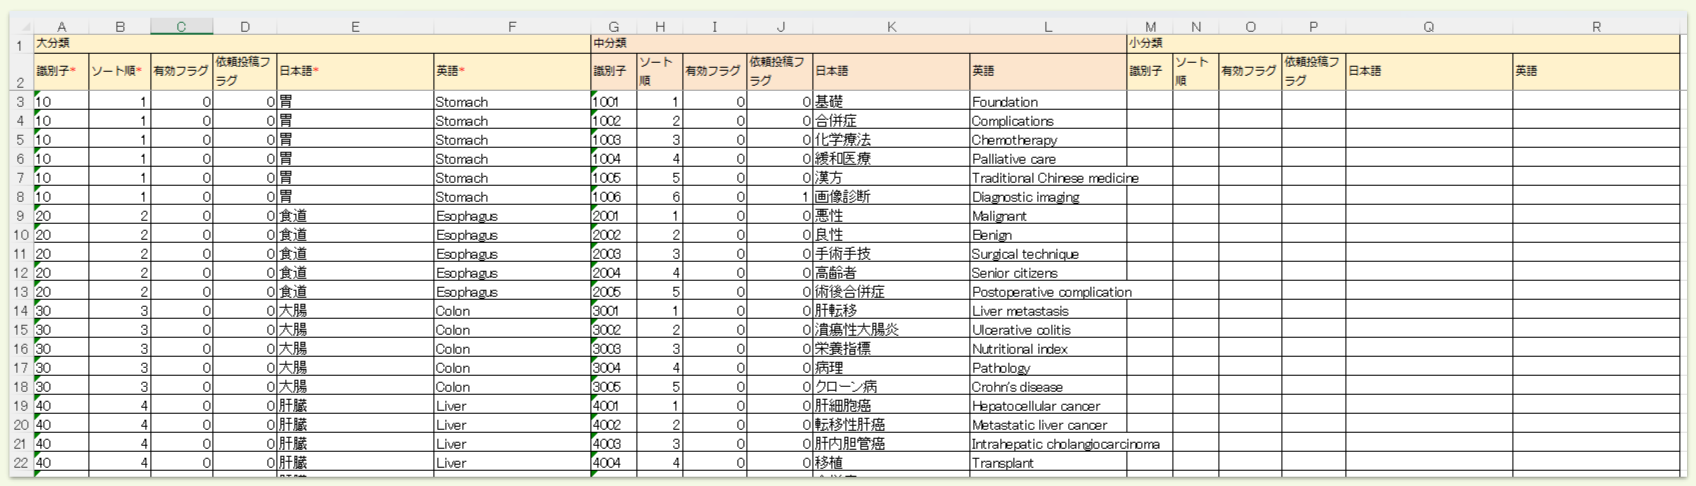
Task: Click the 中分類 header cell
Action: click(x=859, y=44)
